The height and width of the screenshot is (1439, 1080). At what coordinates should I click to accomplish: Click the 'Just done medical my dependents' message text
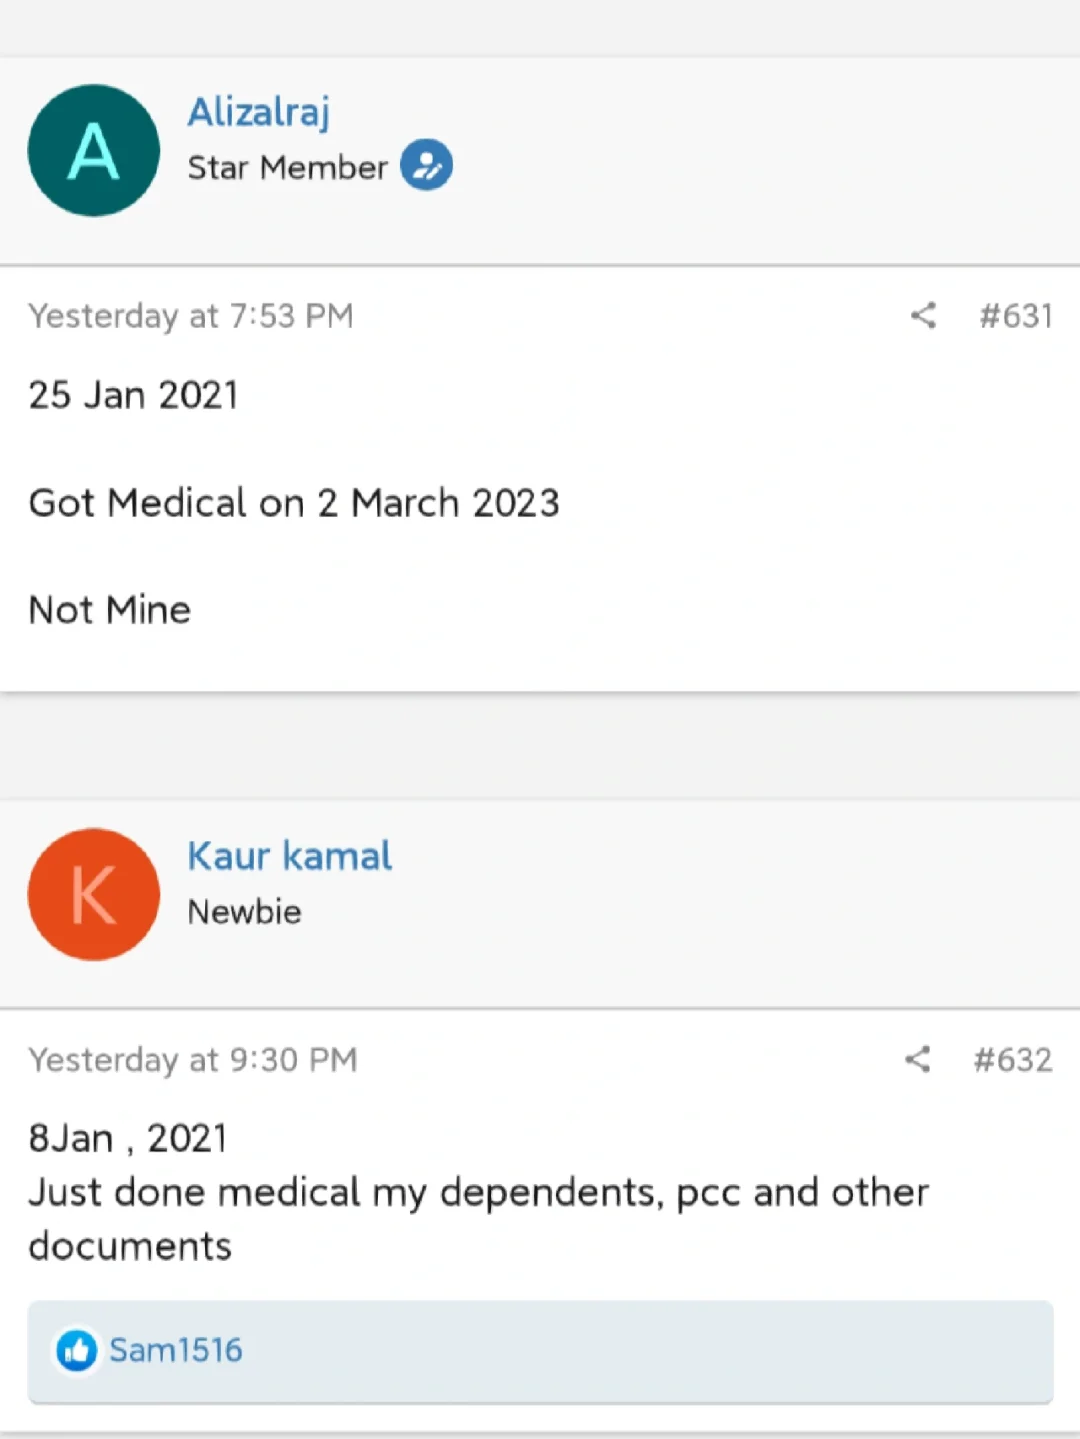(x=478, y=1192)
